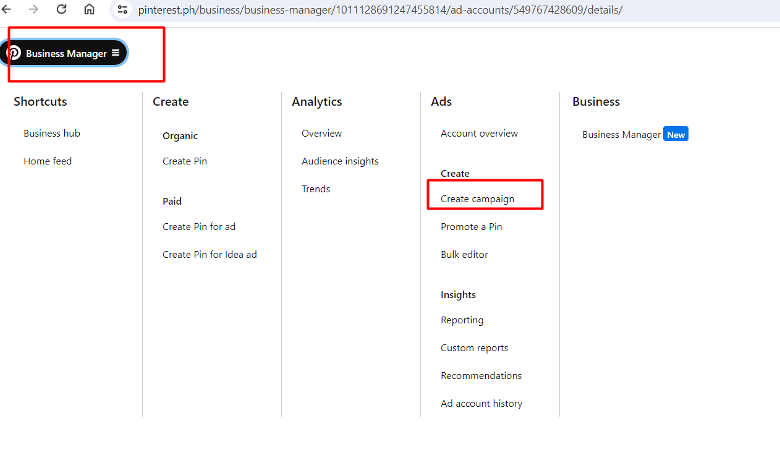Click the New badge beside Business Manager
780x450 pixels.
(x=676, y=134)
